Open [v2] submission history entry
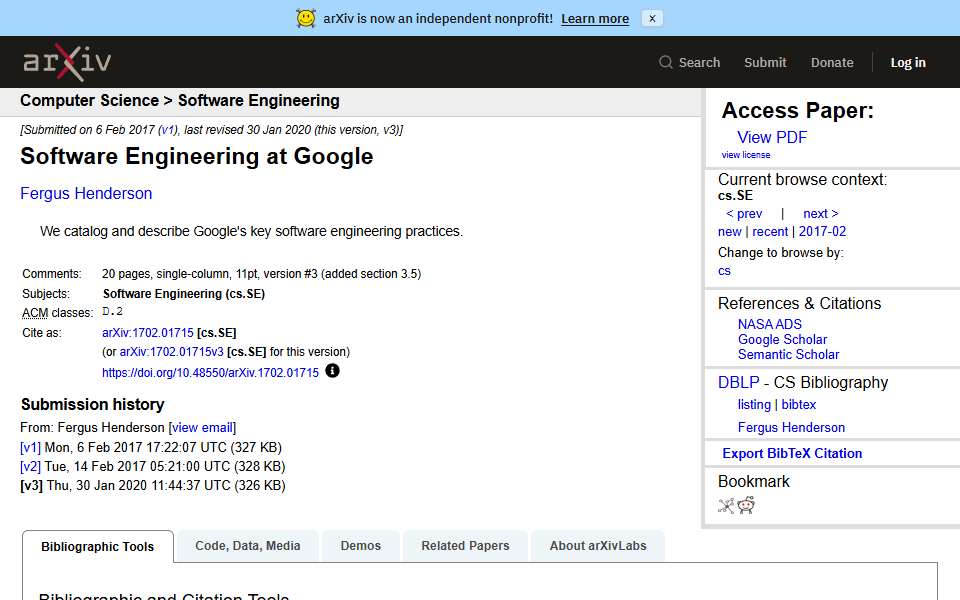 (31, 467)
